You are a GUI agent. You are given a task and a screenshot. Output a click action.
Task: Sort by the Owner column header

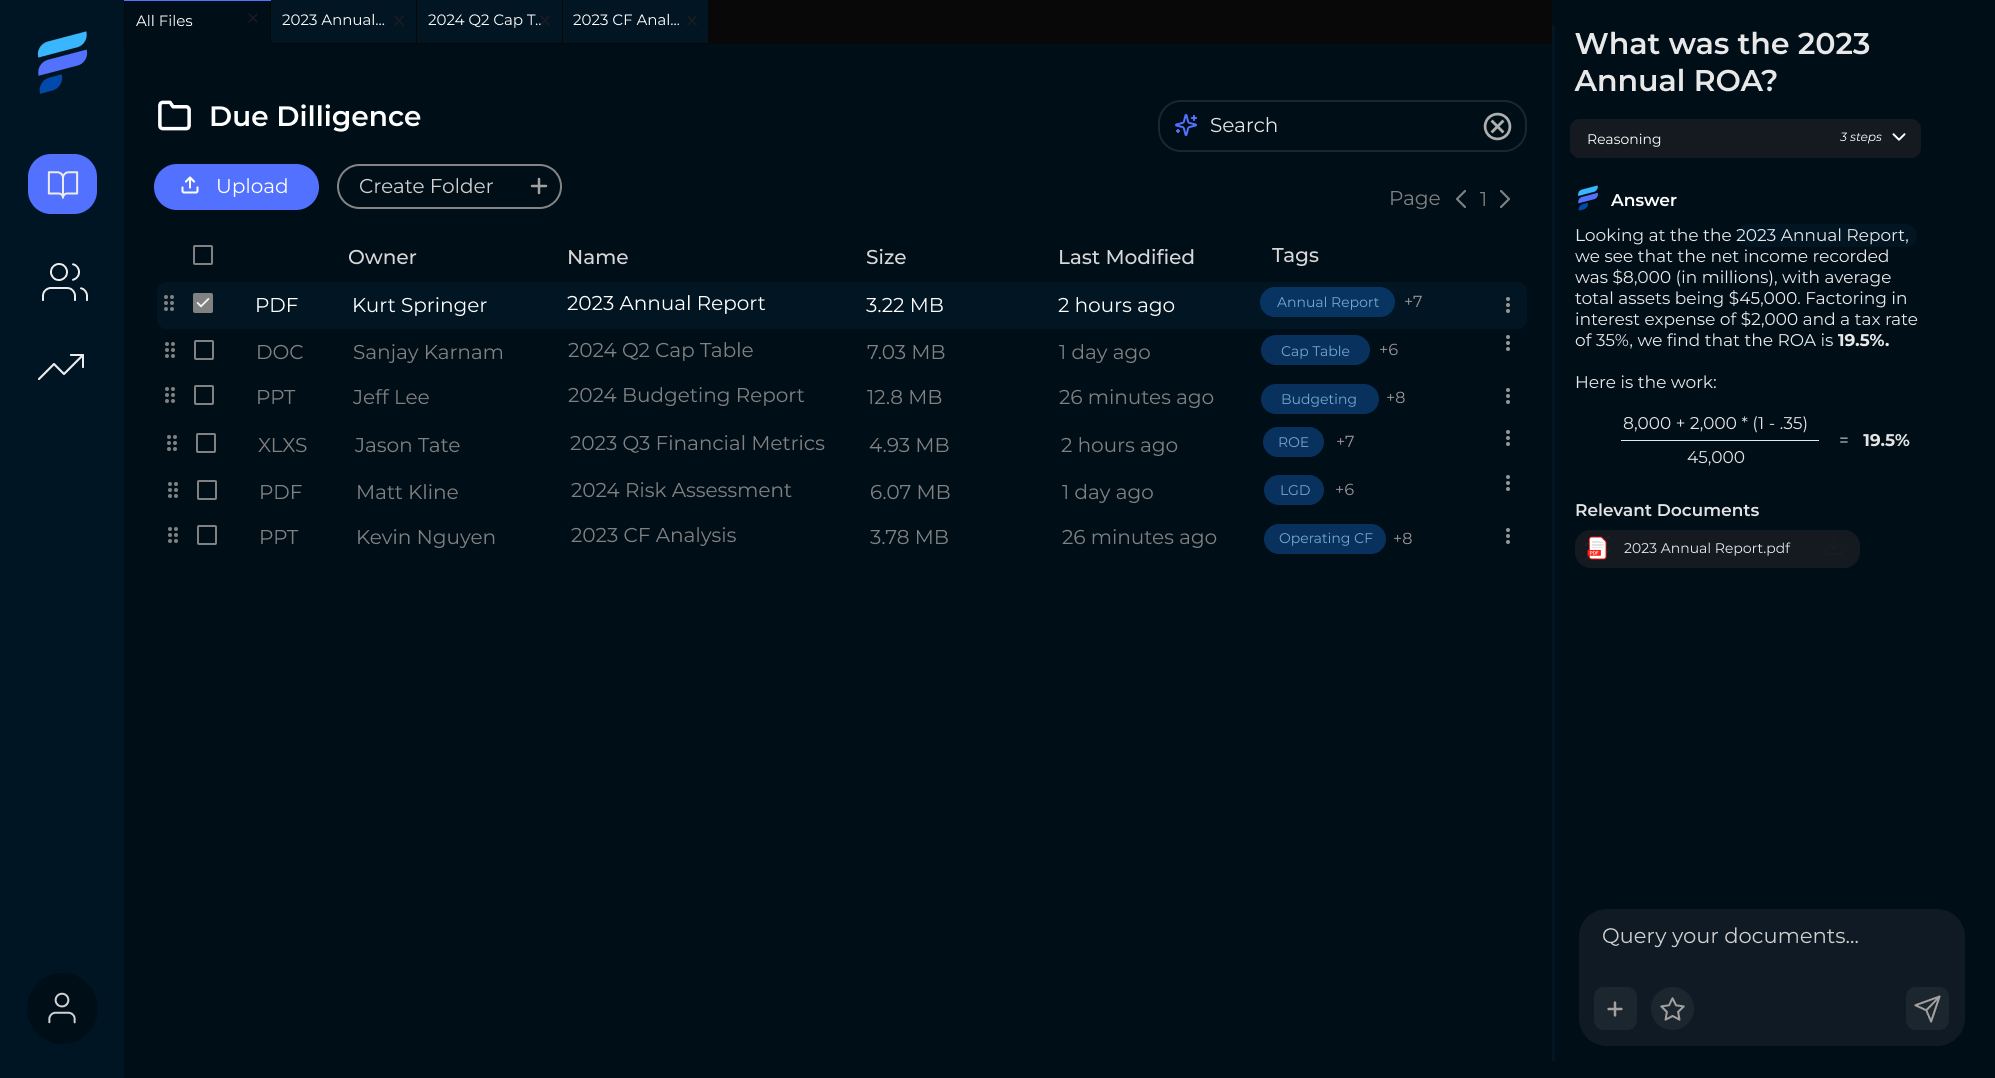pos(382,257)
